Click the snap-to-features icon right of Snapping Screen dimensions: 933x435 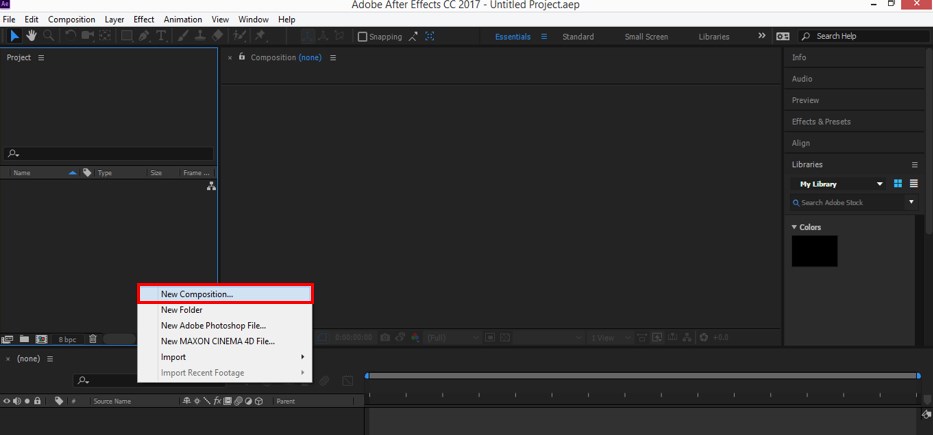click(x=429, y=36)
